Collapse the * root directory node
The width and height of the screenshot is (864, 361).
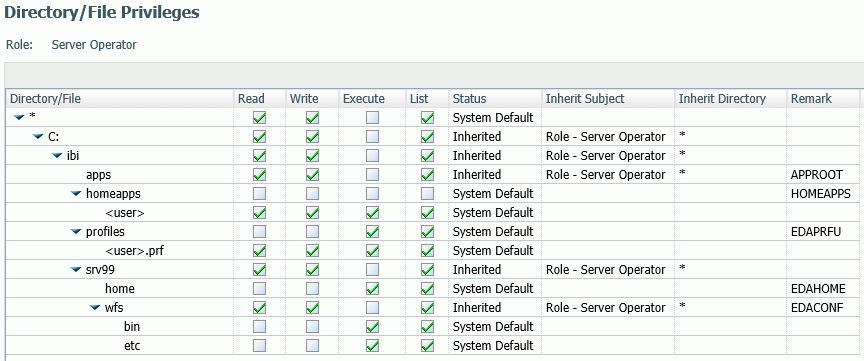click(x=19, y=117)
